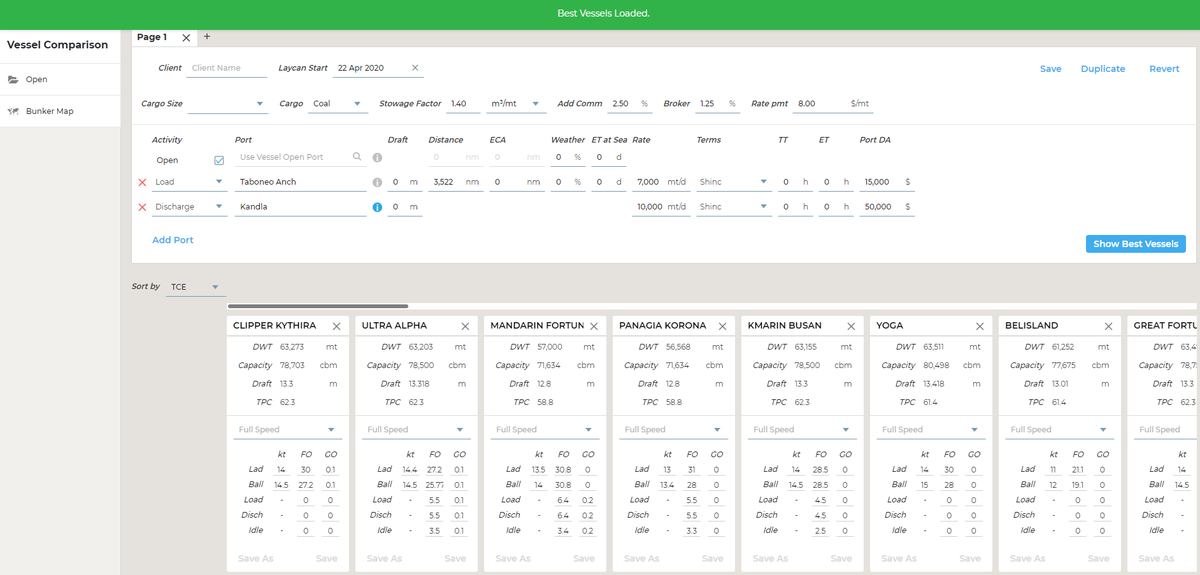Image resolution: width=1200 pixels, height=575 pixels.
Task: Open the Discharge activity dropdown
Action: pos(190,207)
